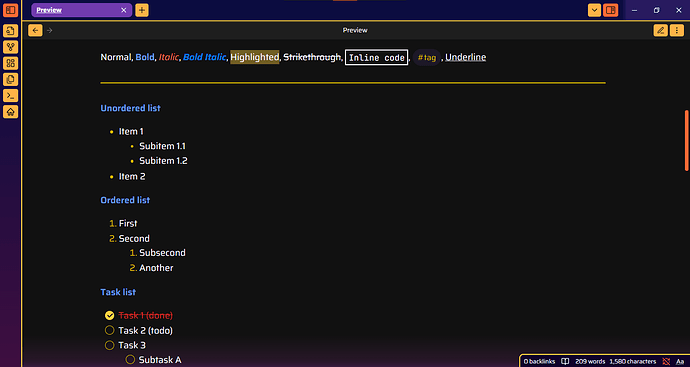Viewport: 690px width, 367px height.
Task: Uncheck the completed Task 1 (done) checkbox
Action: [110, 316]
